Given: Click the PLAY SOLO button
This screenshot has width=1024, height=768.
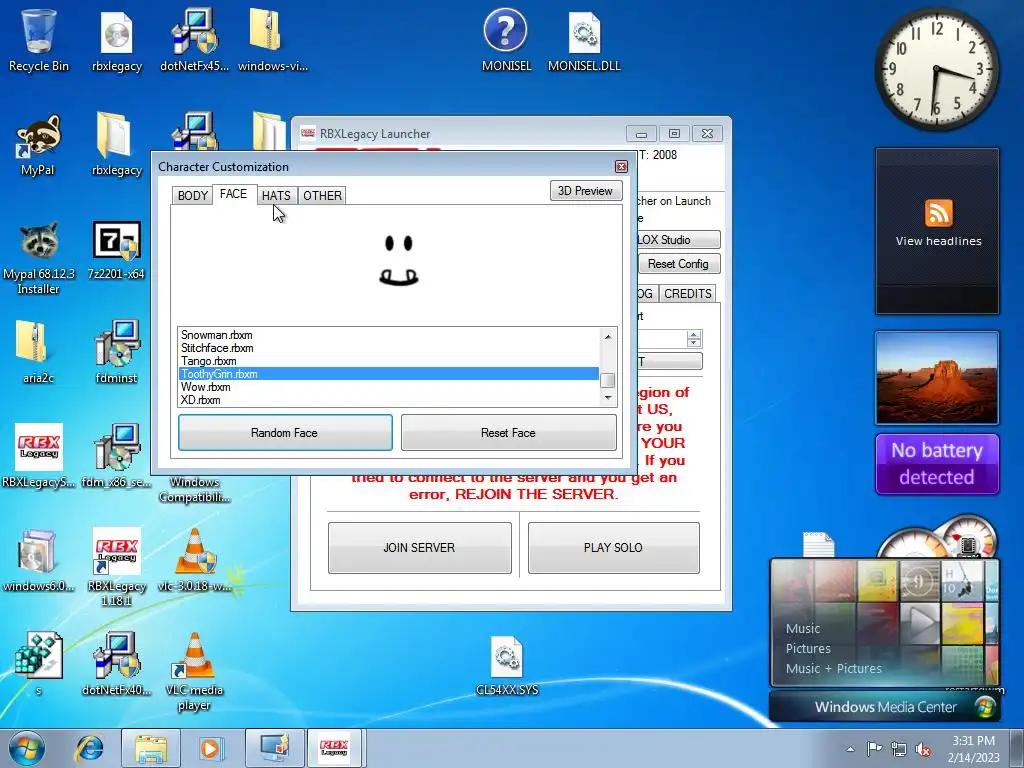Looking at the screenshot, I should pyautogui.click(x=613, y=547).
